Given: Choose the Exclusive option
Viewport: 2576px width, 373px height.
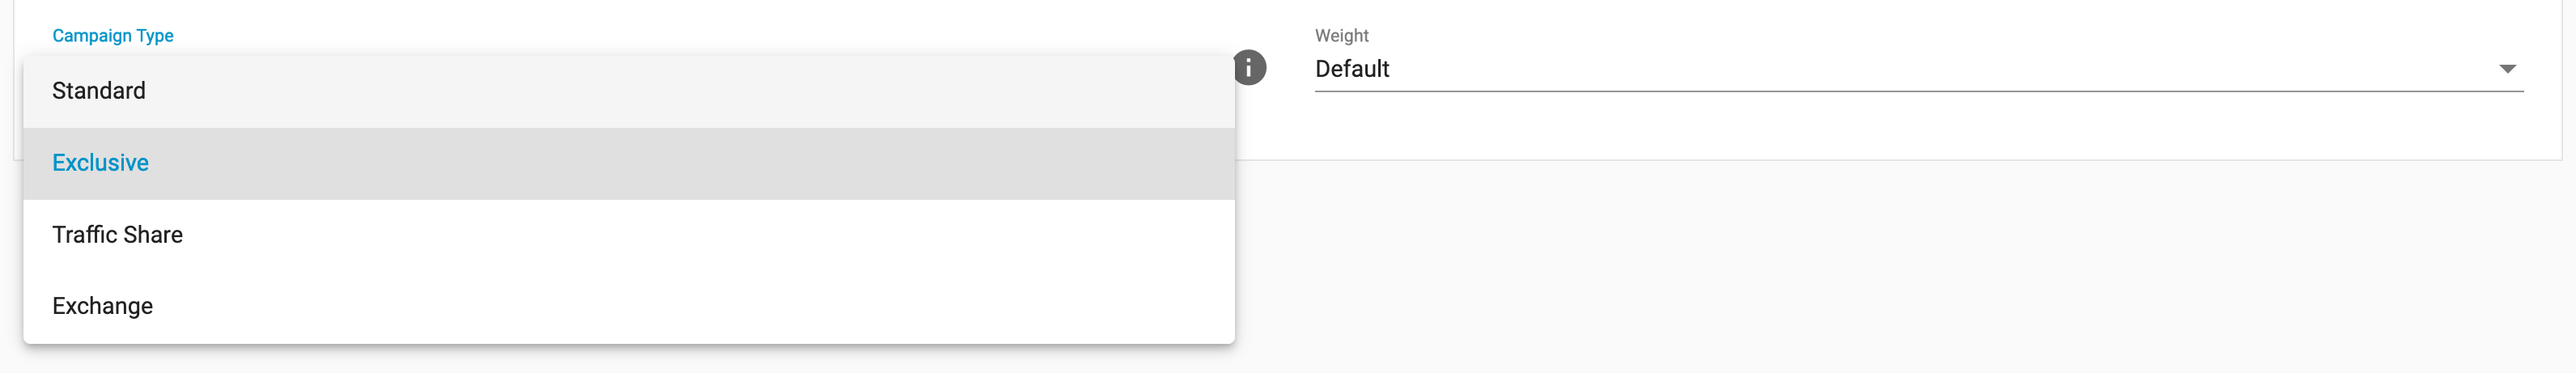Looking at the screenshot, I should 100,163.
